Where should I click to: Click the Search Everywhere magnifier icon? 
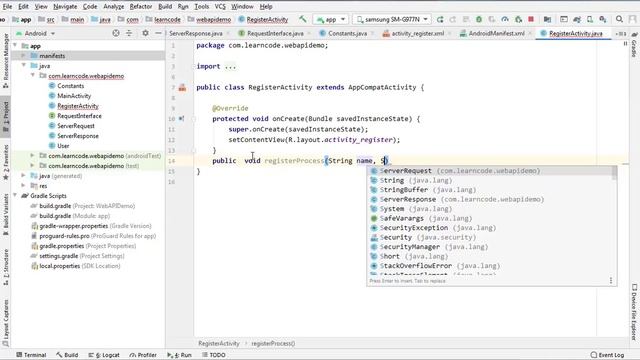(619, 19)
